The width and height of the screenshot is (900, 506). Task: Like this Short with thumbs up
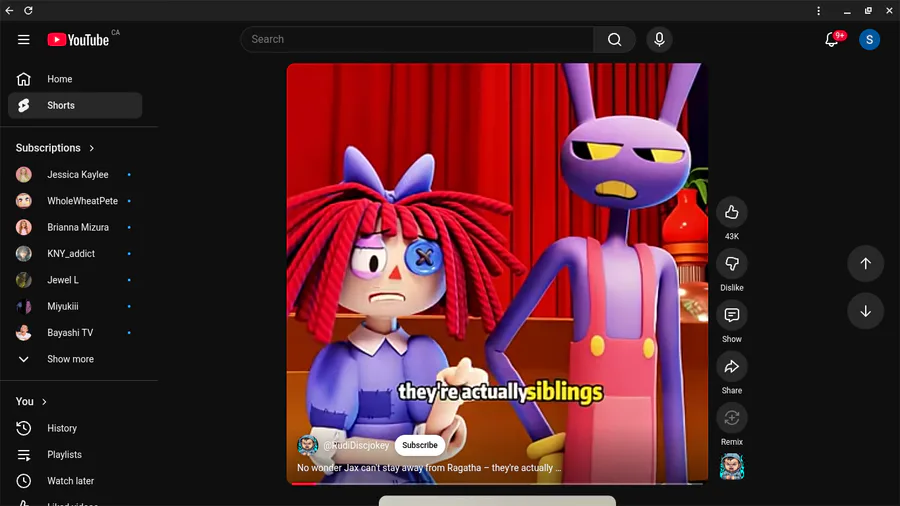(x=731, y=212)
